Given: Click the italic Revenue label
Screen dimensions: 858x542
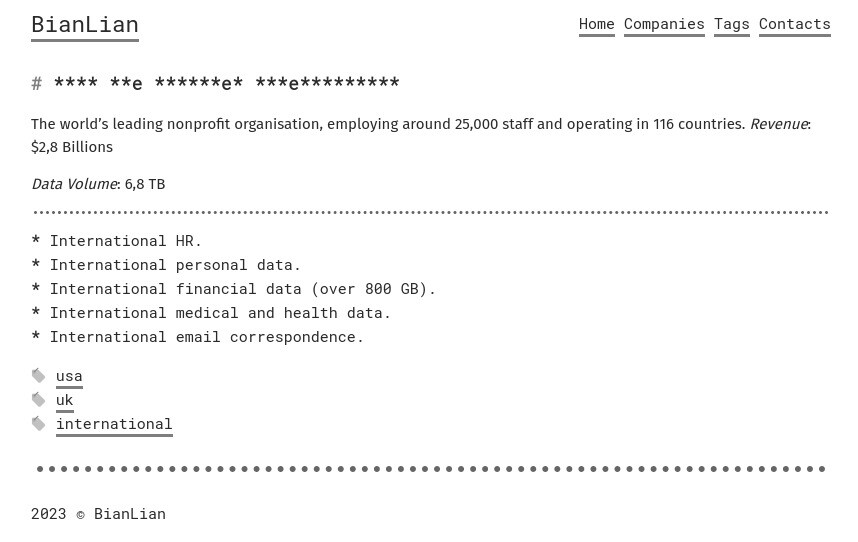Looking at the screenshot, I should point(779,124).
